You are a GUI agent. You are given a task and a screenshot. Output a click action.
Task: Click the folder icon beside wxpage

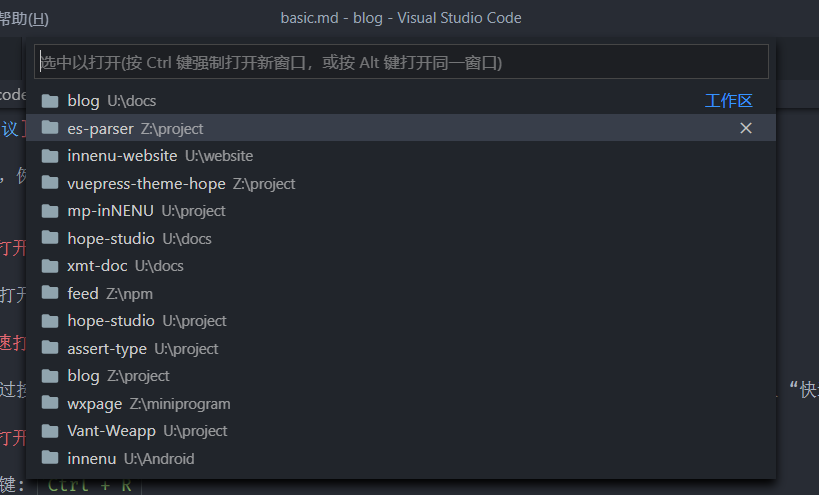pyautogui.click(x=50, y=403)
